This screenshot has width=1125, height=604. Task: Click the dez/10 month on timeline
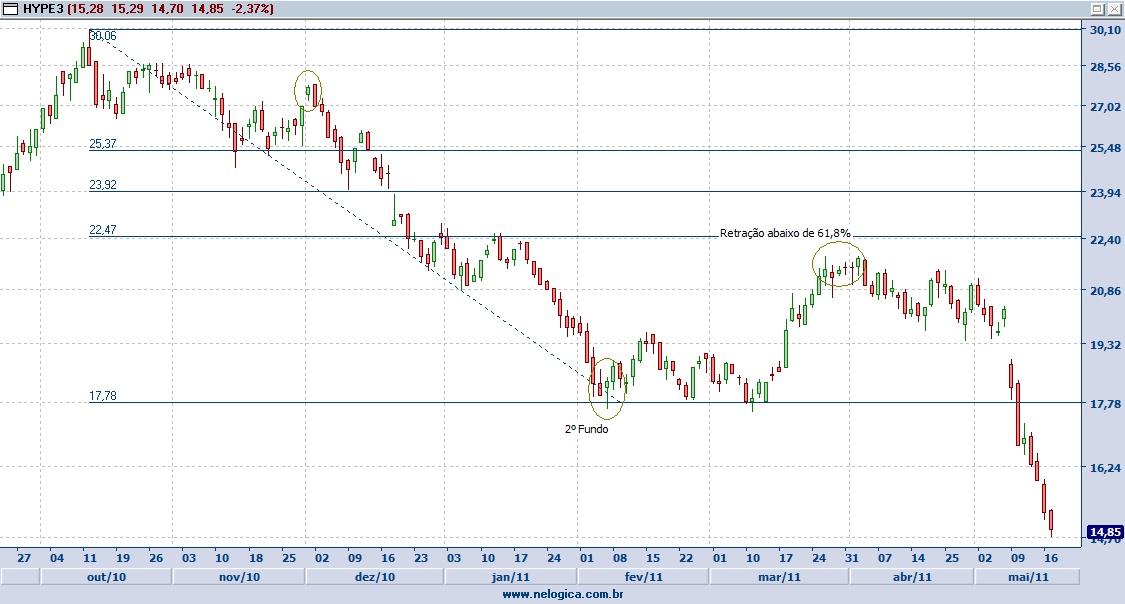(374, 577)
